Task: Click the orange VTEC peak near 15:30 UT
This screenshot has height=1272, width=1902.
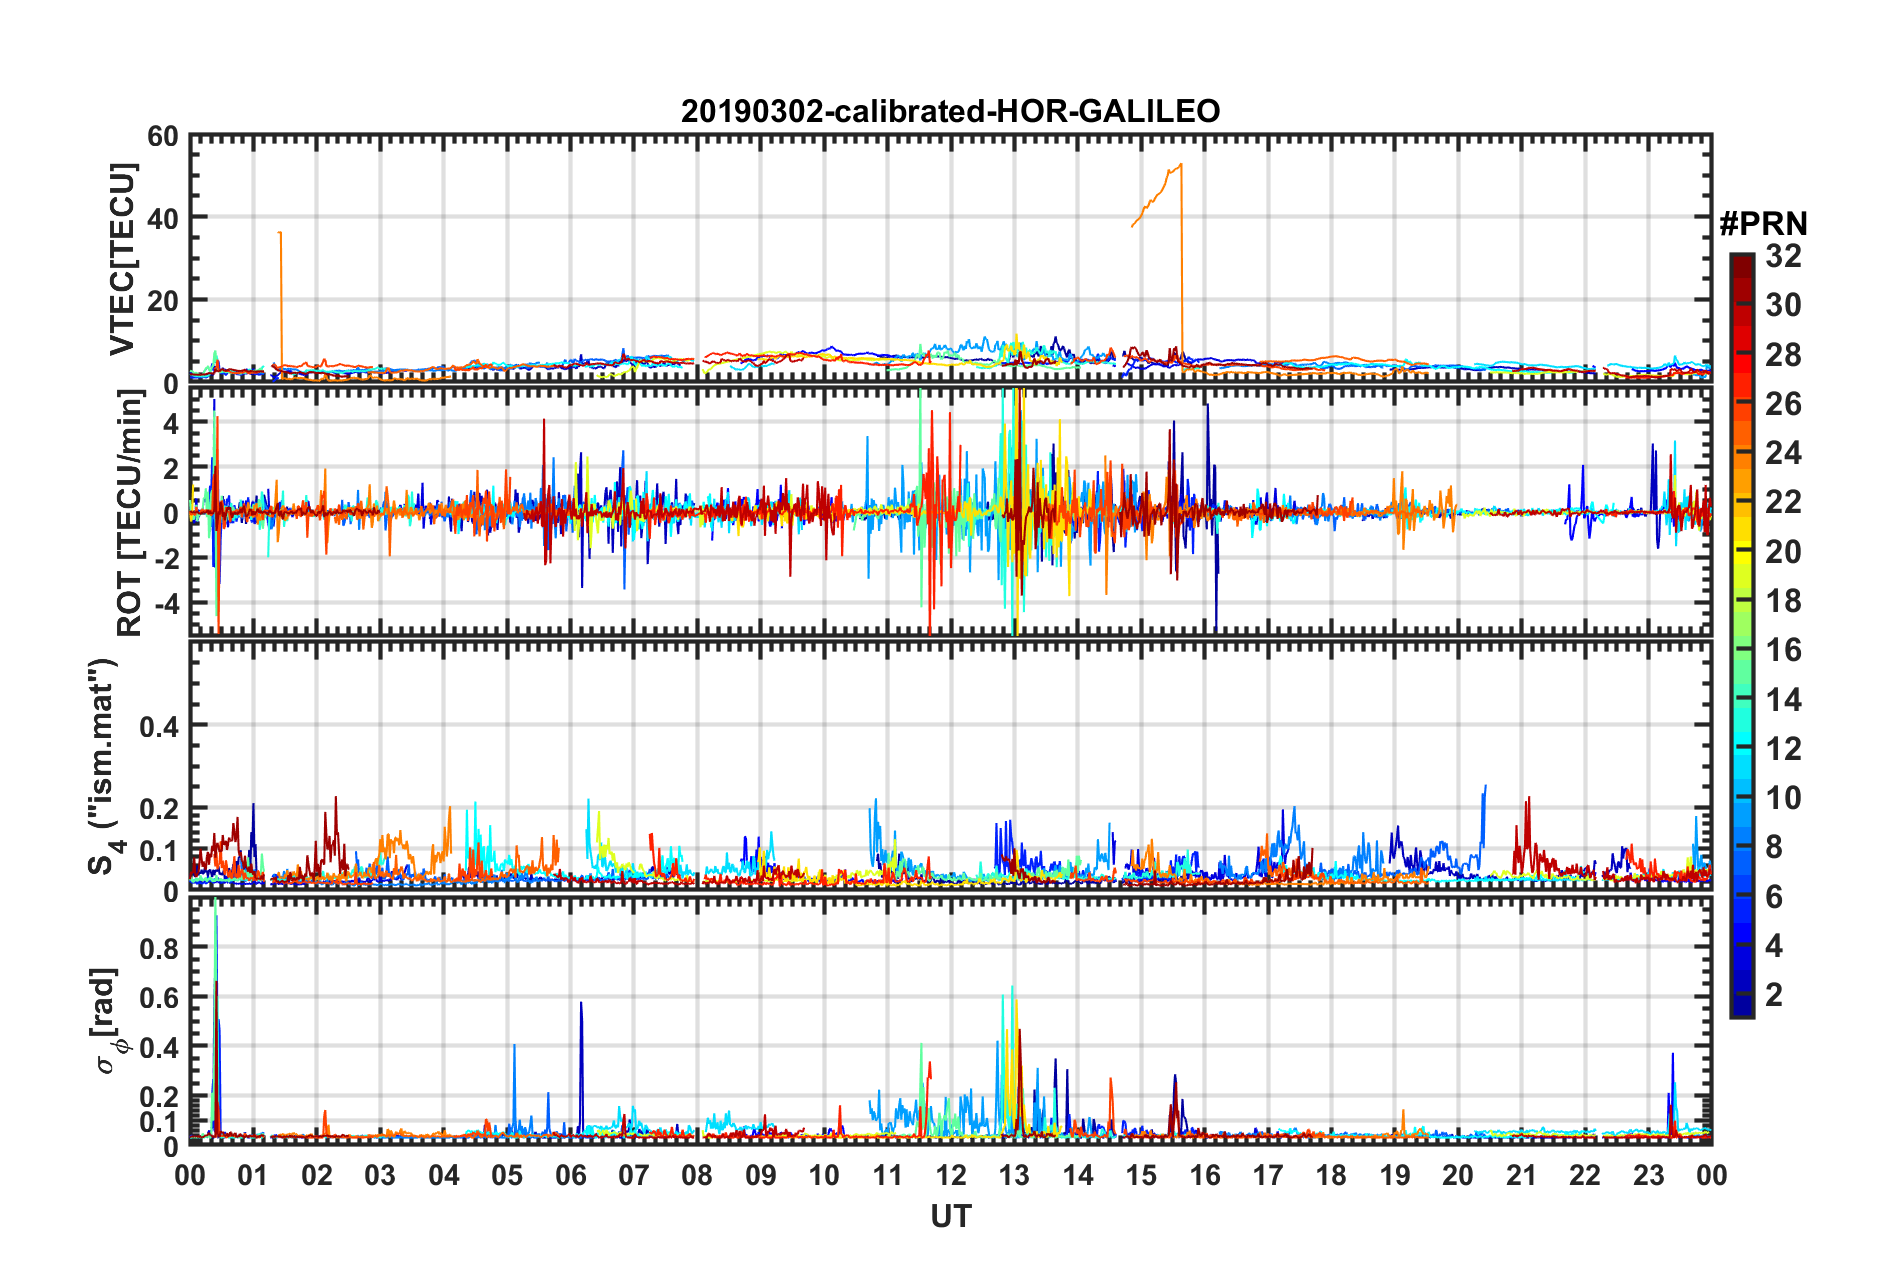Action: (x=1180, y=166)
